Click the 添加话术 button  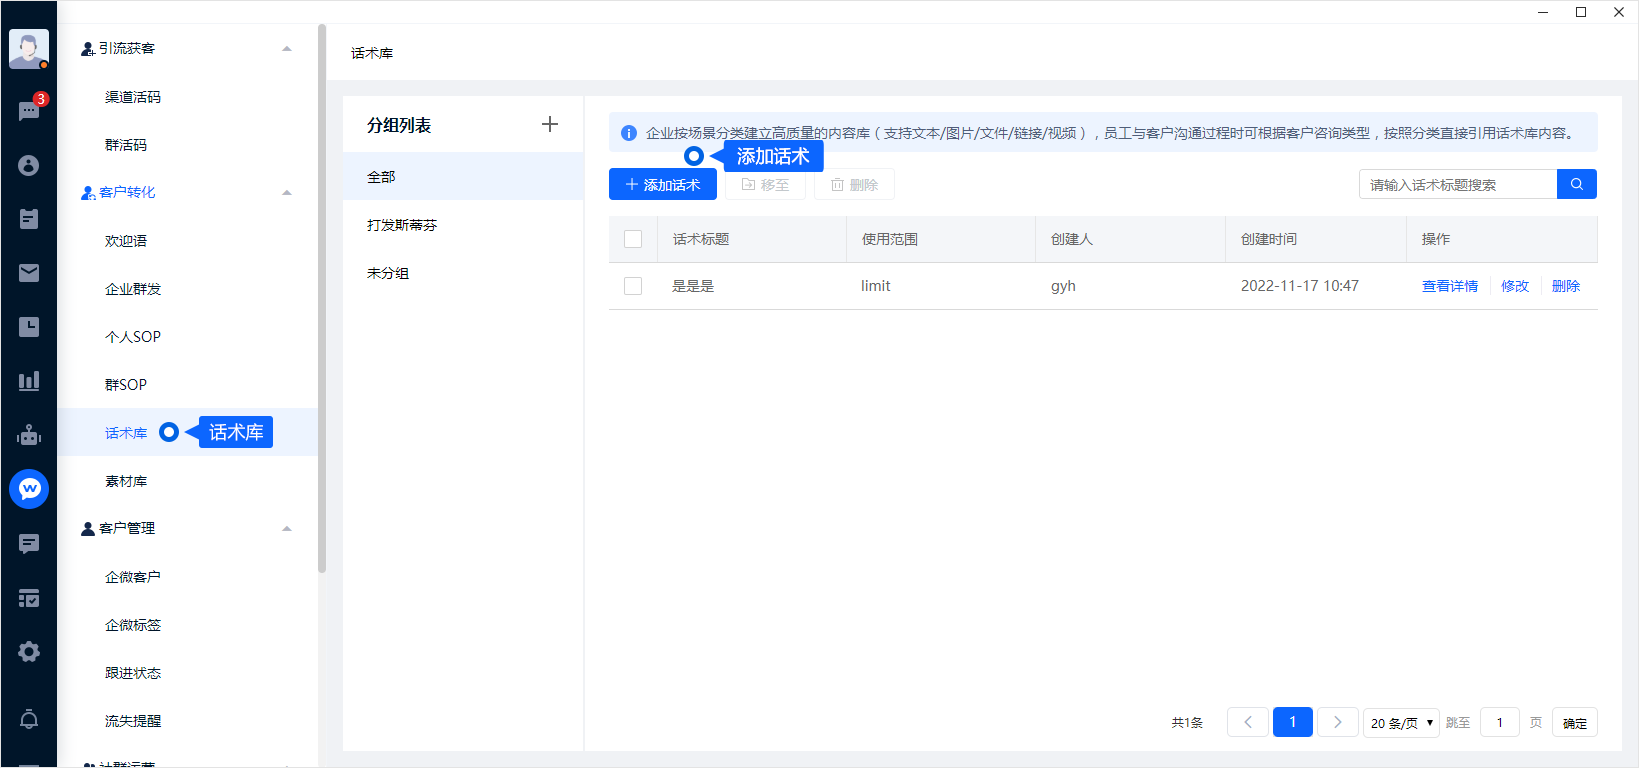[x=662, y=185]
